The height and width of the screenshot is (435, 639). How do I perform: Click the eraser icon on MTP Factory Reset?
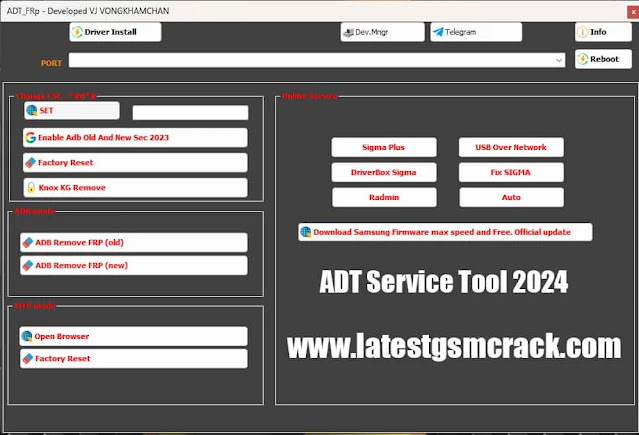(28, 359)
